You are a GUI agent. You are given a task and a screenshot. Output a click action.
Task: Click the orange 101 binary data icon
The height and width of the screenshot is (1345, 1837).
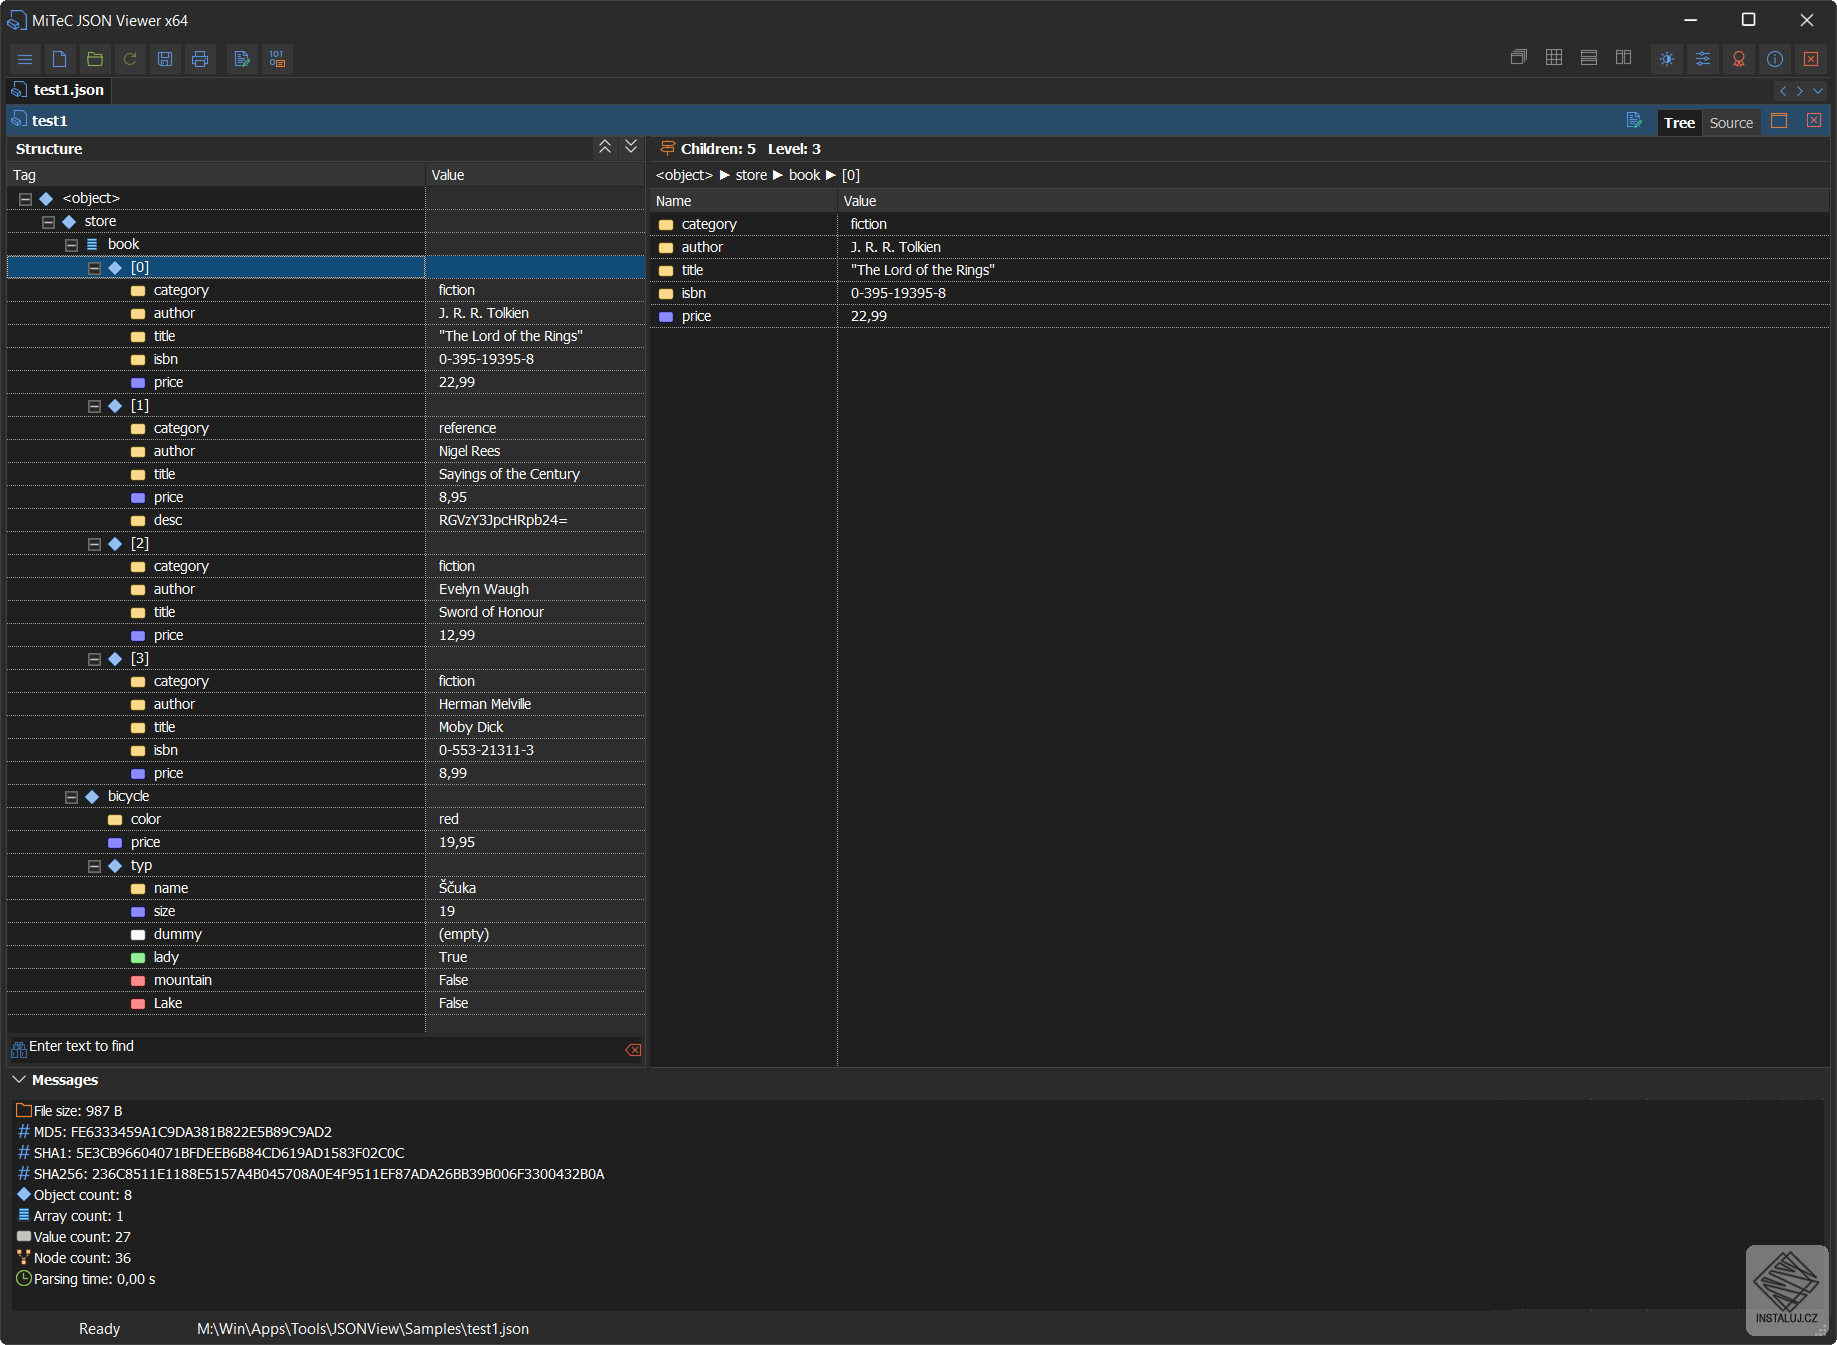[x=277, y=59]
